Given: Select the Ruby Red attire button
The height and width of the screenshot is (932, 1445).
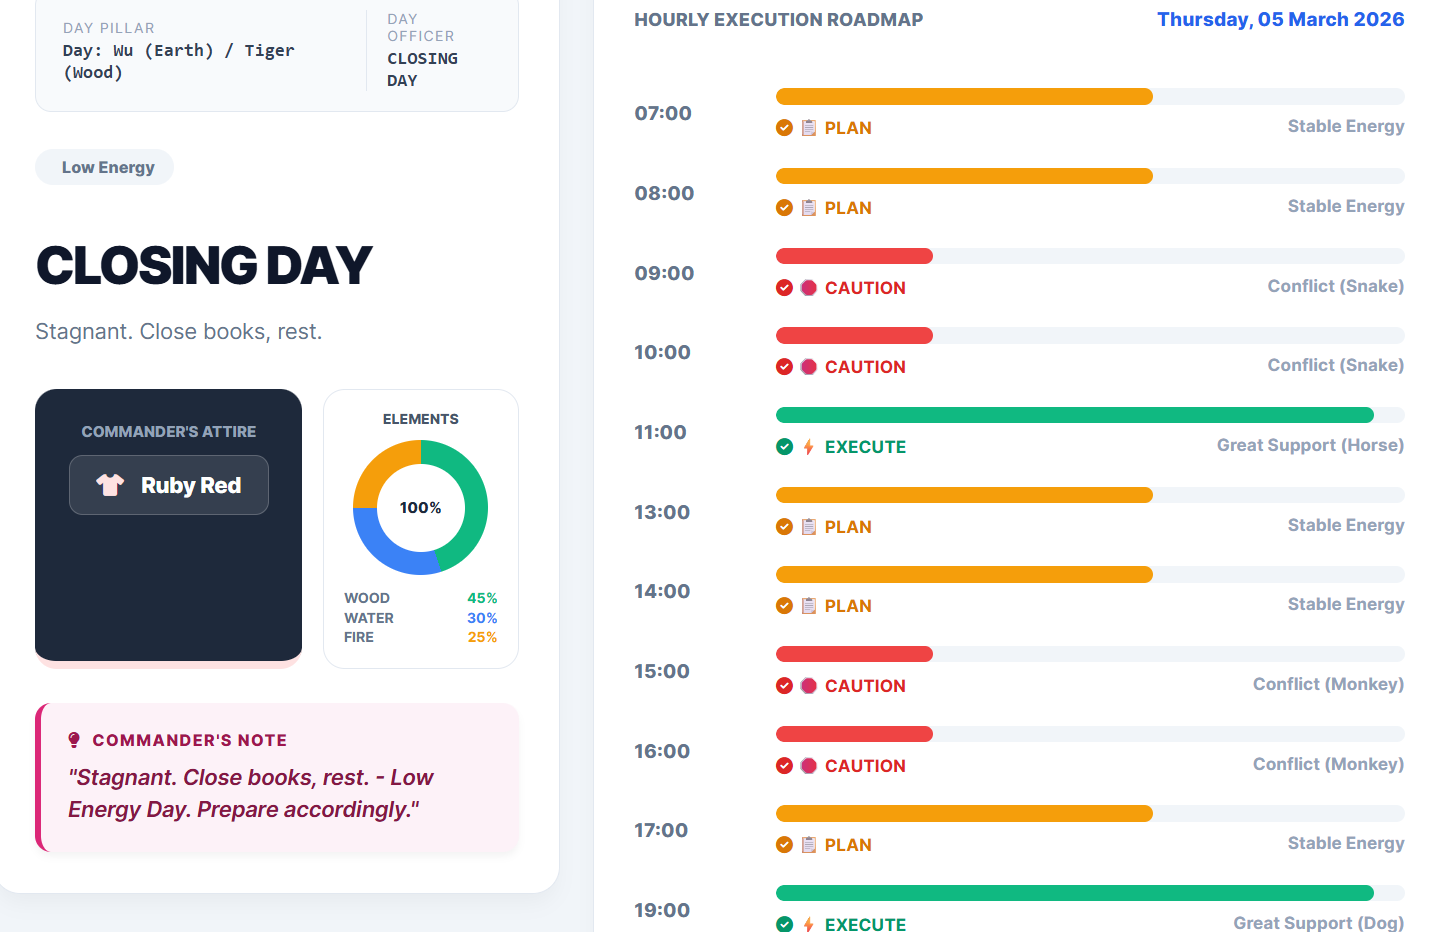Looking at the screenshot, I should (169, 485).
